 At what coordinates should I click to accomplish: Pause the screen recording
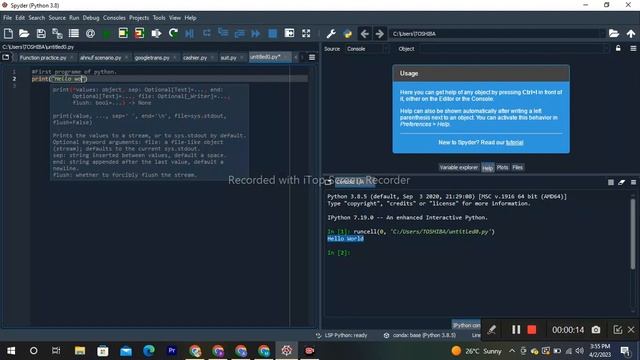pos(516,329)
